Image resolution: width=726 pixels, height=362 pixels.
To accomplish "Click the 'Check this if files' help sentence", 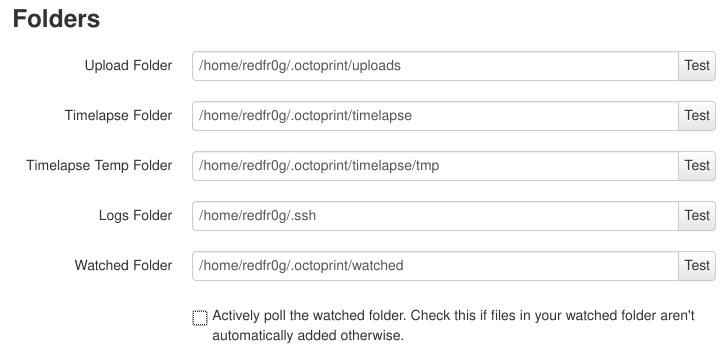I will 553,316.
